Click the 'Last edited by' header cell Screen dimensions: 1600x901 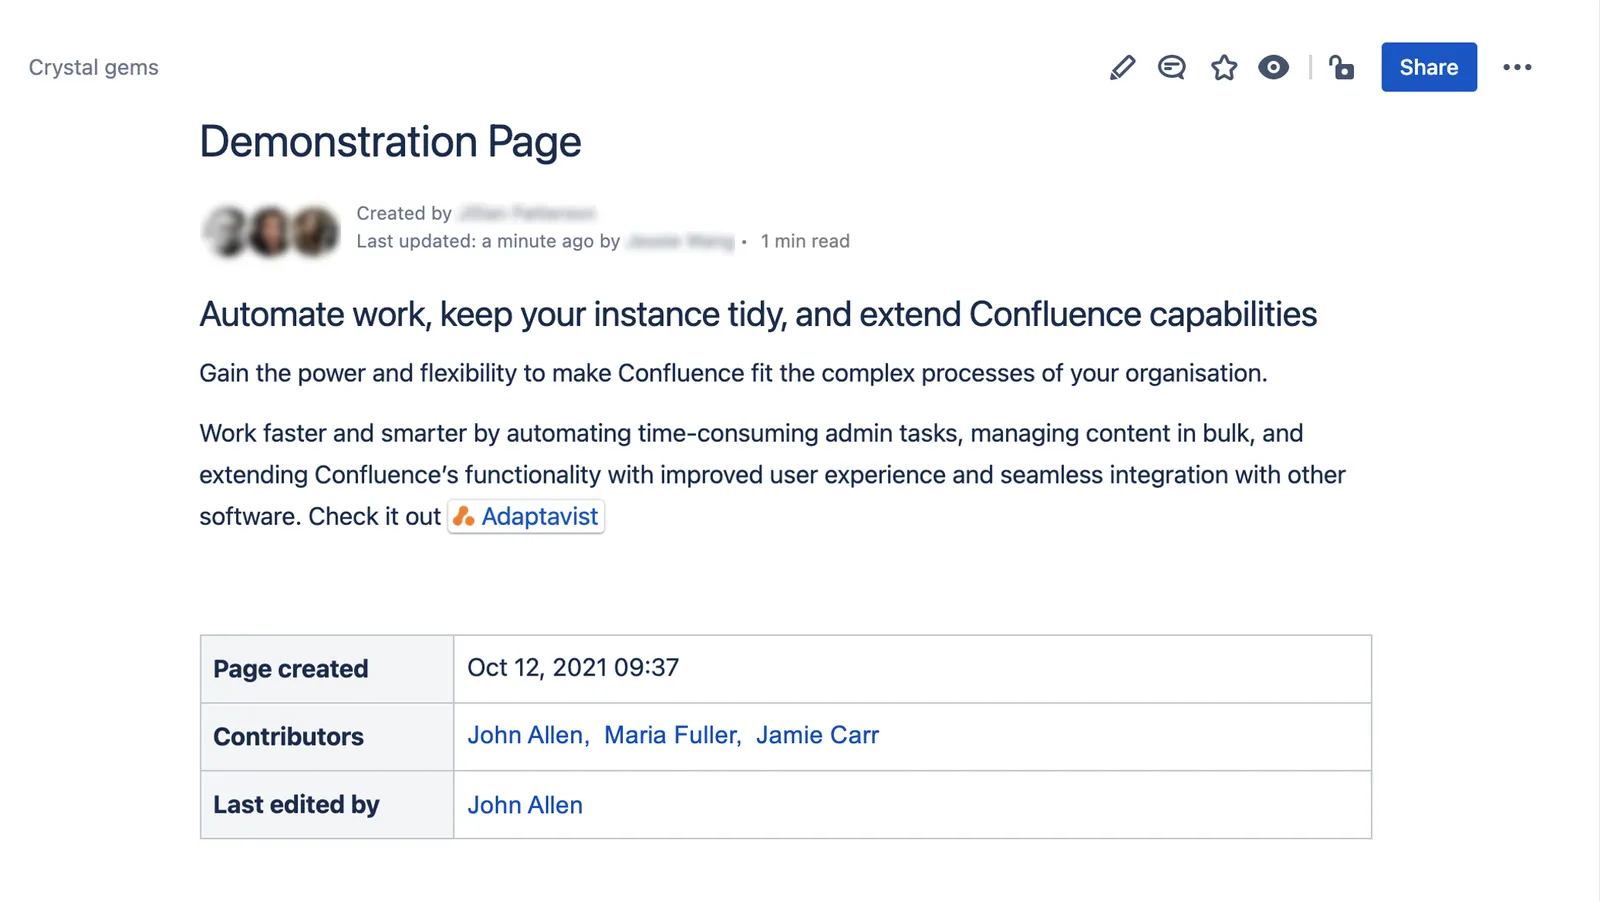point(327,805)
